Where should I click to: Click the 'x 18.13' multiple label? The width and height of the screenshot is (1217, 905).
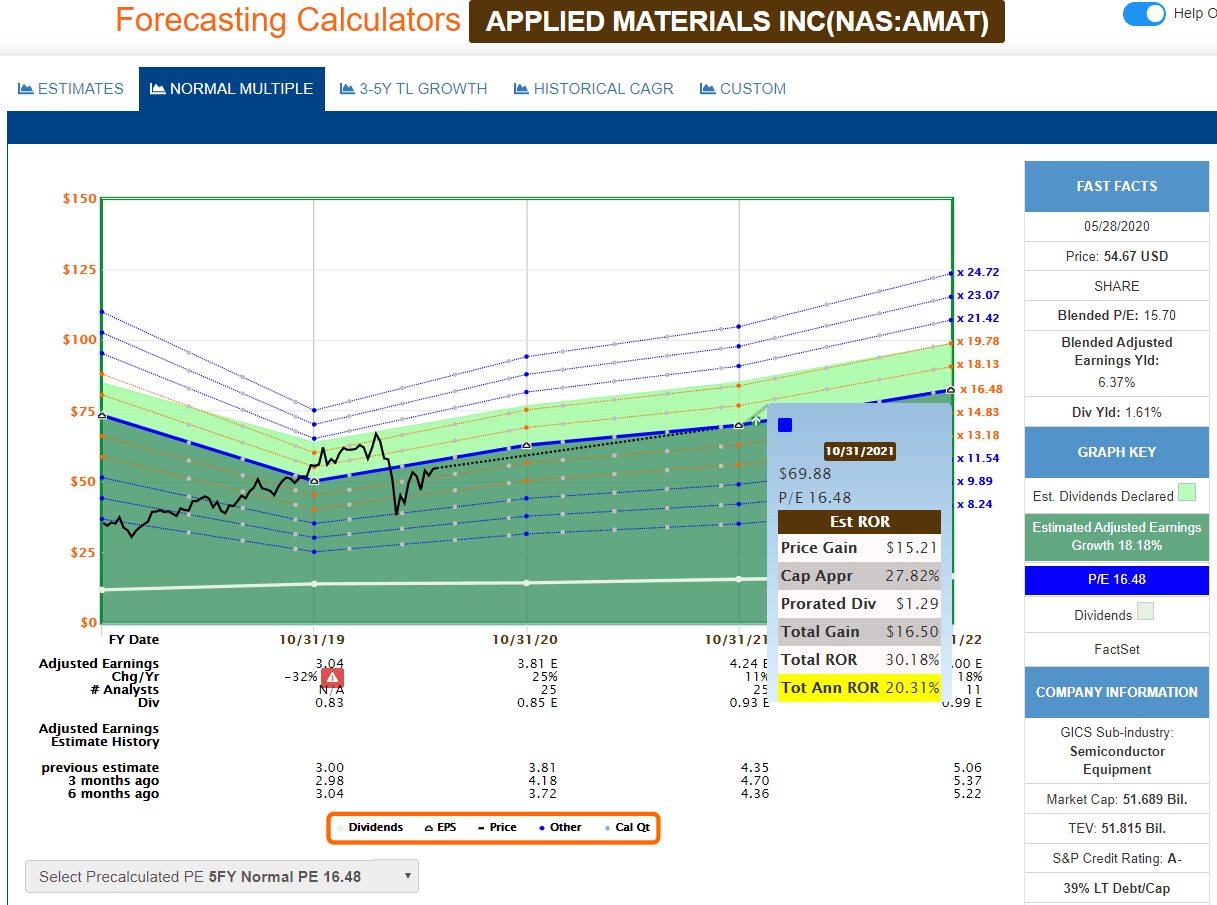coord(977,364)
